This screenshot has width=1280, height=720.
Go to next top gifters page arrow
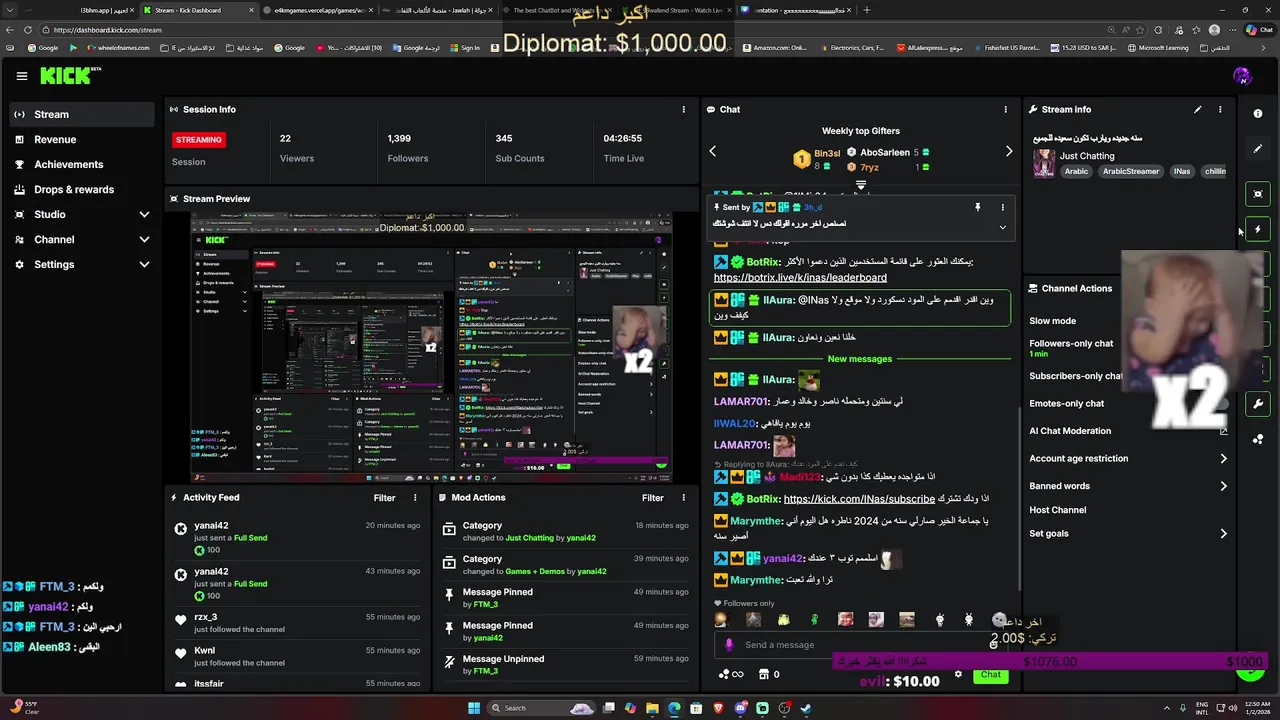coord(1008,151)
